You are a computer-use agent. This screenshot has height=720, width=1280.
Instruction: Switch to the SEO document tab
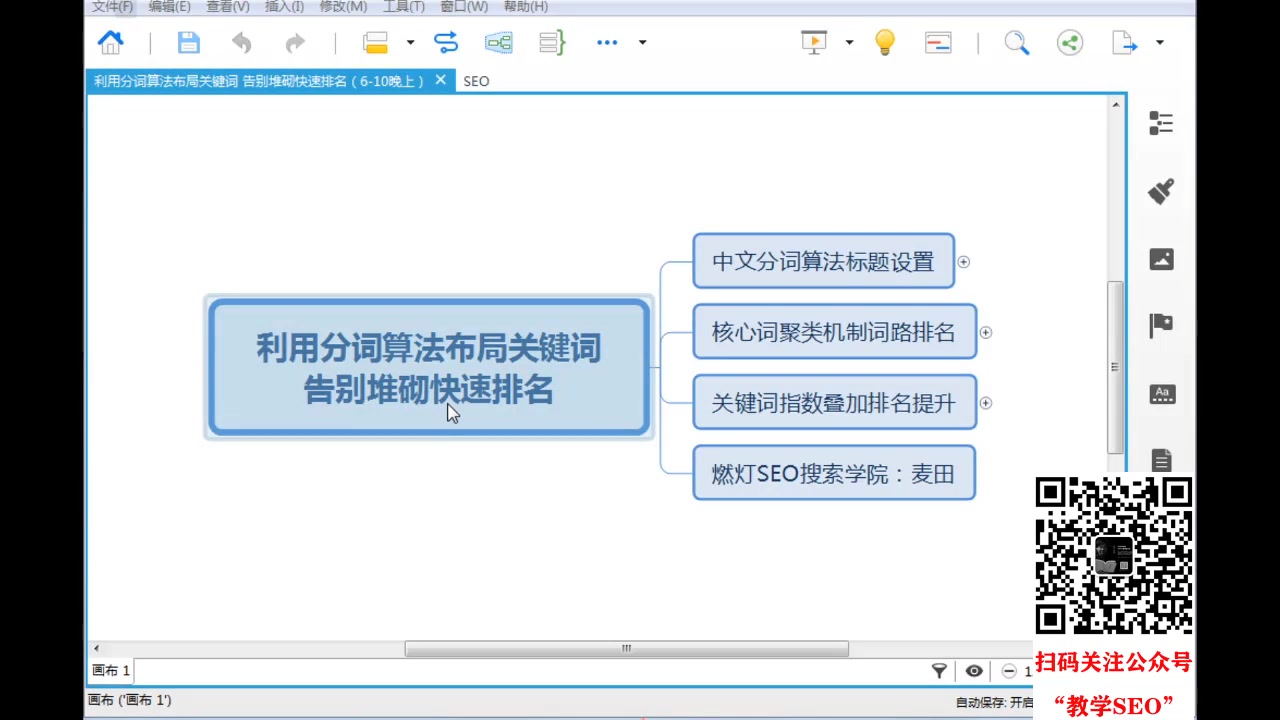coord(476,81)
